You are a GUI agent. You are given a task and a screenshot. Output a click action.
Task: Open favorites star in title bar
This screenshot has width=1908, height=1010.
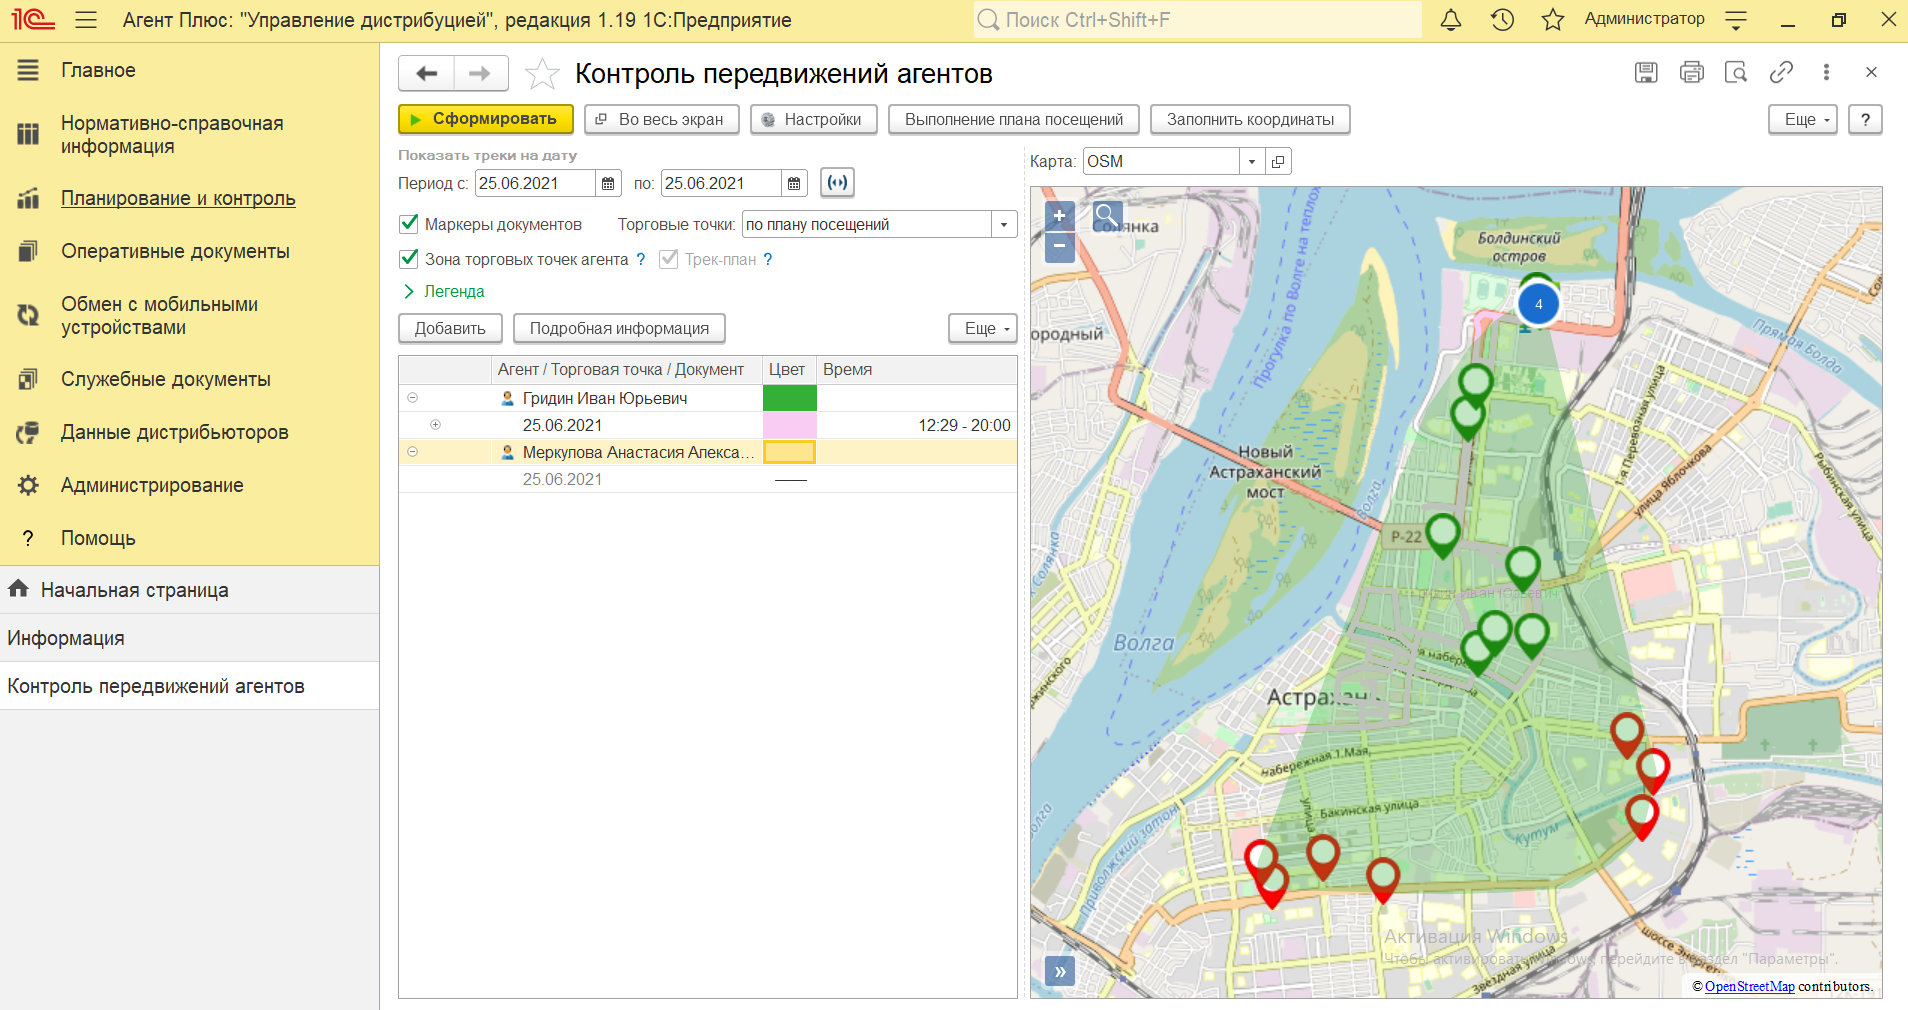(x=1552, y=19)
